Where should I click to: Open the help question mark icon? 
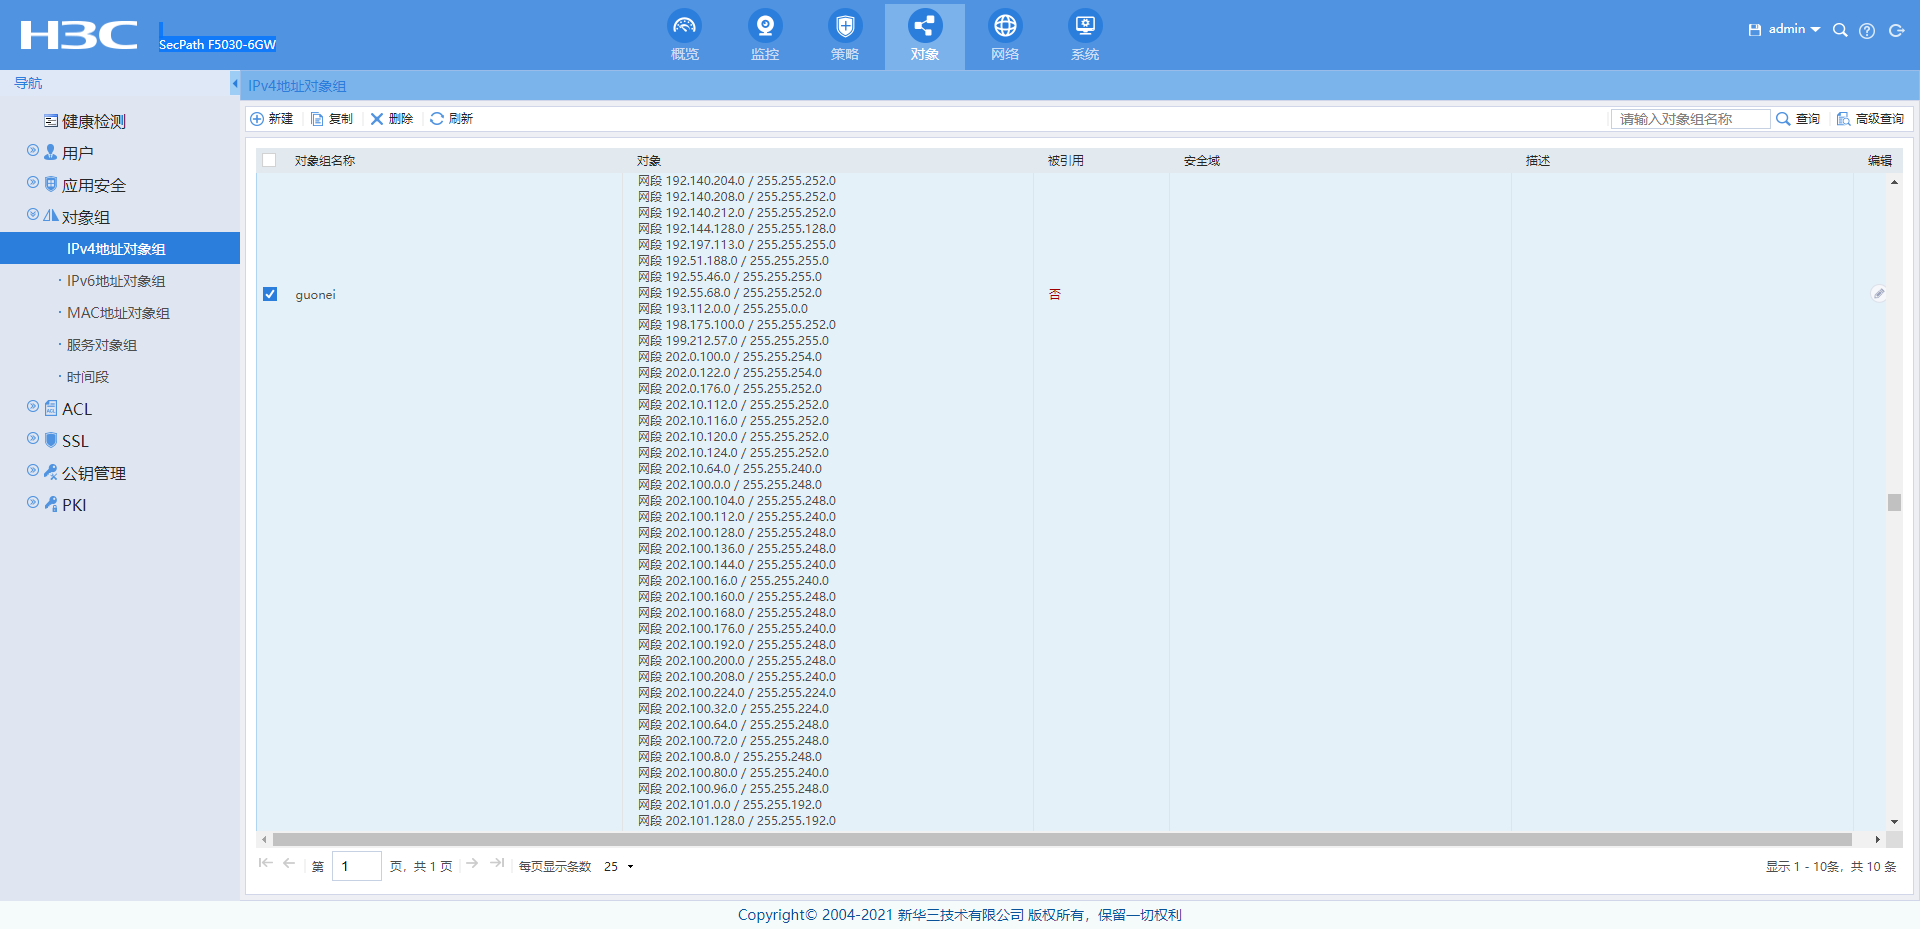pyautogui.click(x=1867, y=31)
